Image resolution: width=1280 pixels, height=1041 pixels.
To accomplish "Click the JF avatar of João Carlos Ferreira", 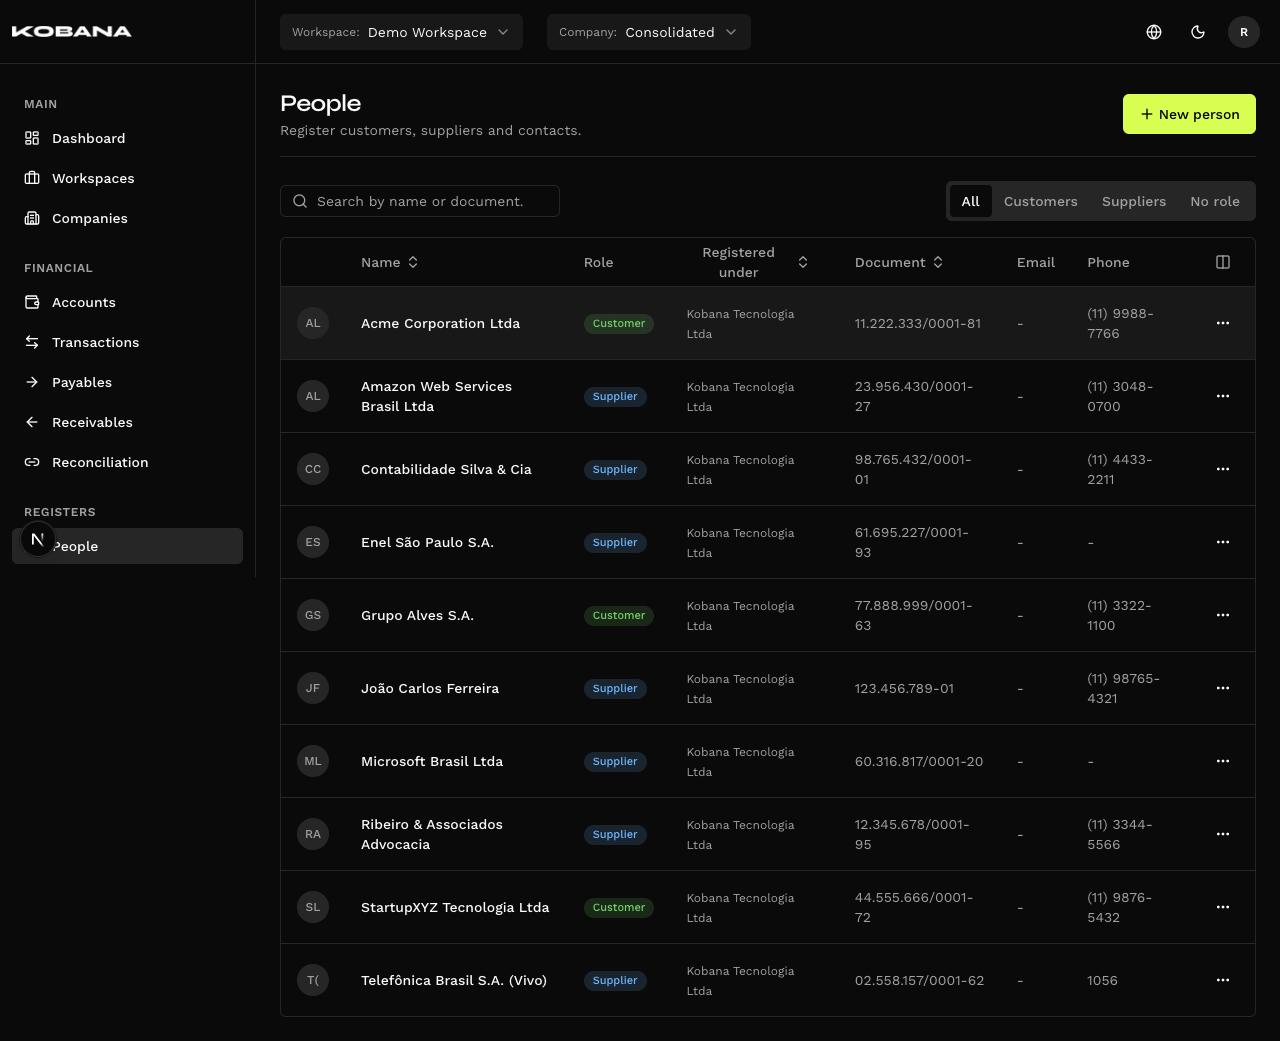I will [x=313, y=688].
